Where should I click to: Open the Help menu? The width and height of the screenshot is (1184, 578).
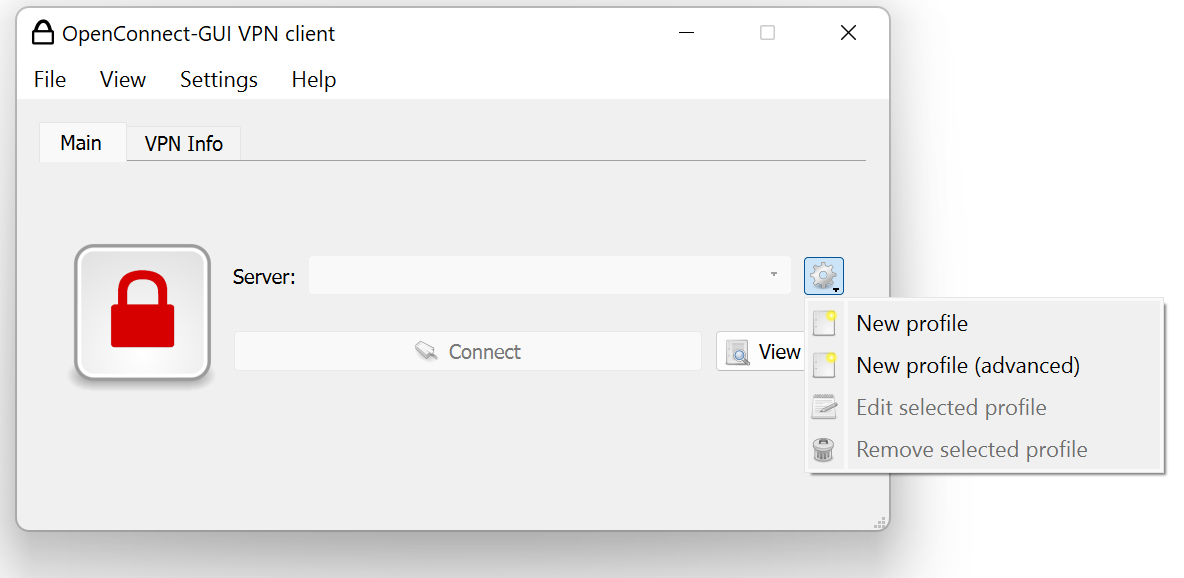(313, 80)
